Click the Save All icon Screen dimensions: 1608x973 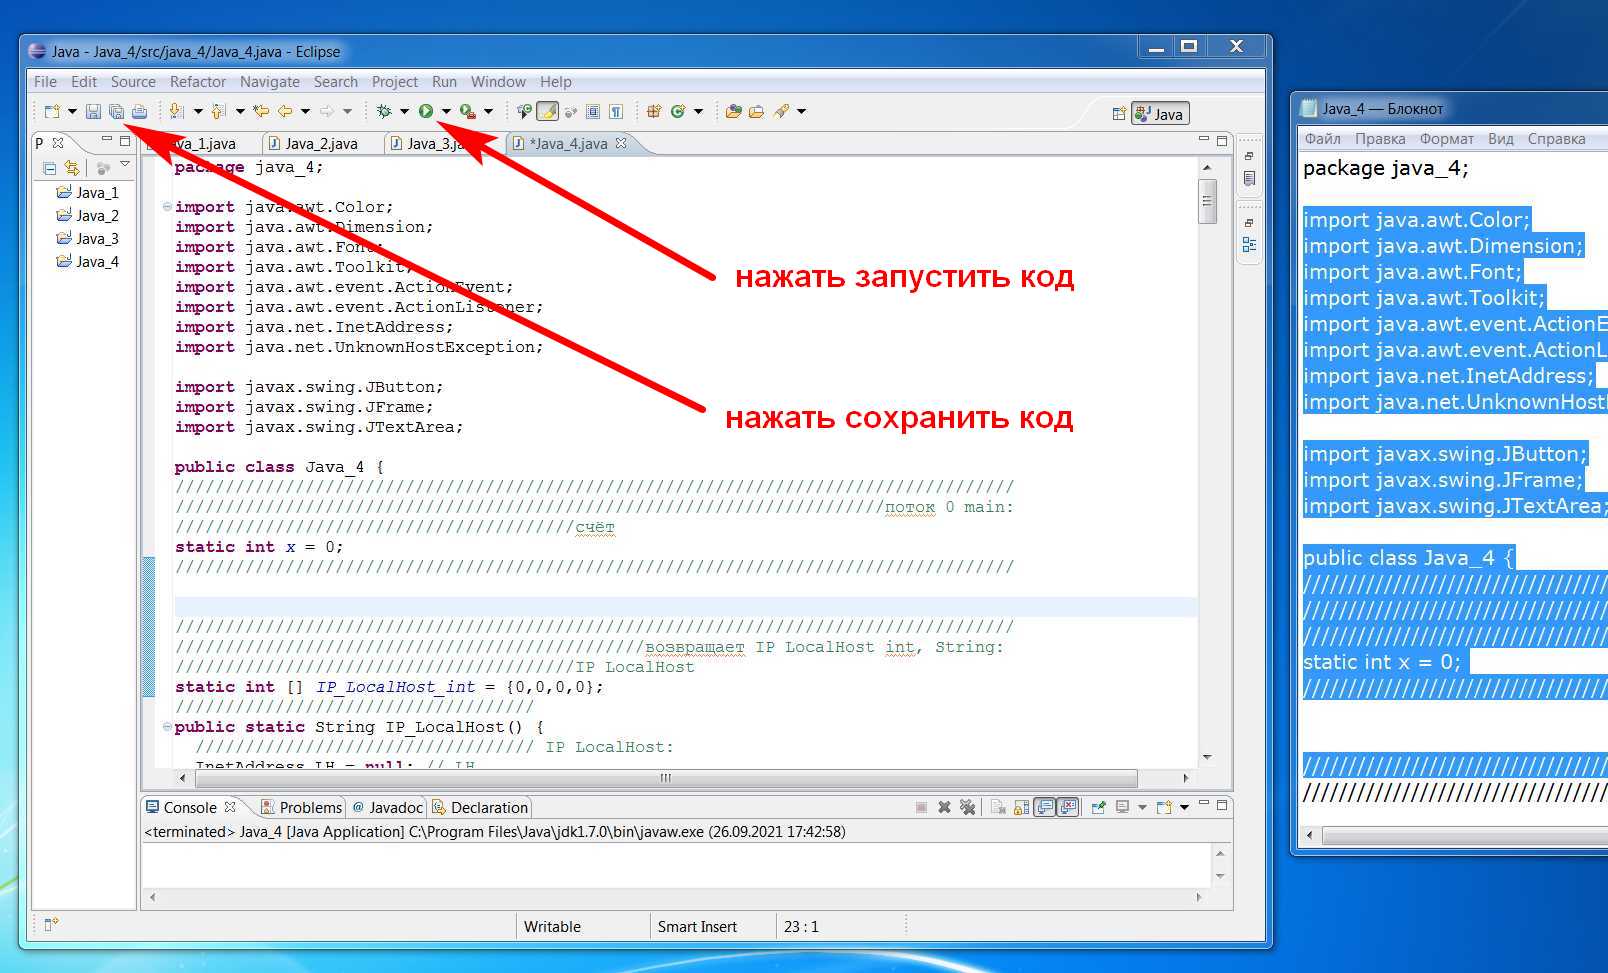116,112
